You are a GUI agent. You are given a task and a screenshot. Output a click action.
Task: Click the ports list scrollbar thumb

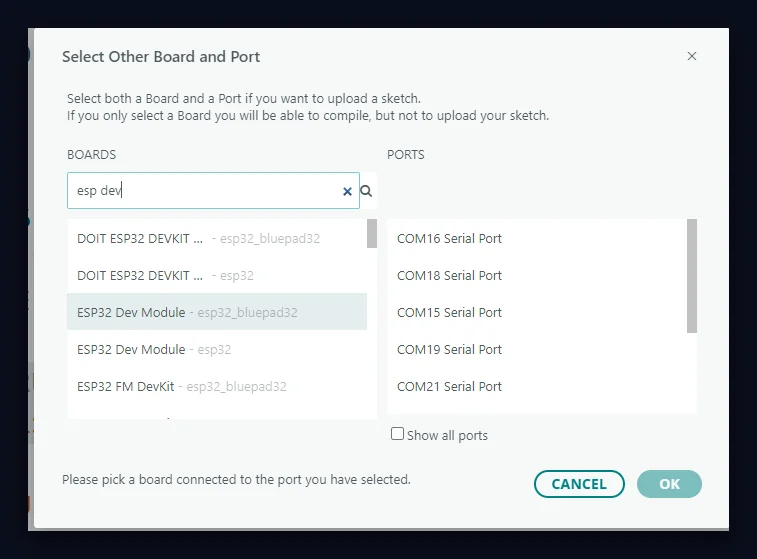click(x=692, y=276)
